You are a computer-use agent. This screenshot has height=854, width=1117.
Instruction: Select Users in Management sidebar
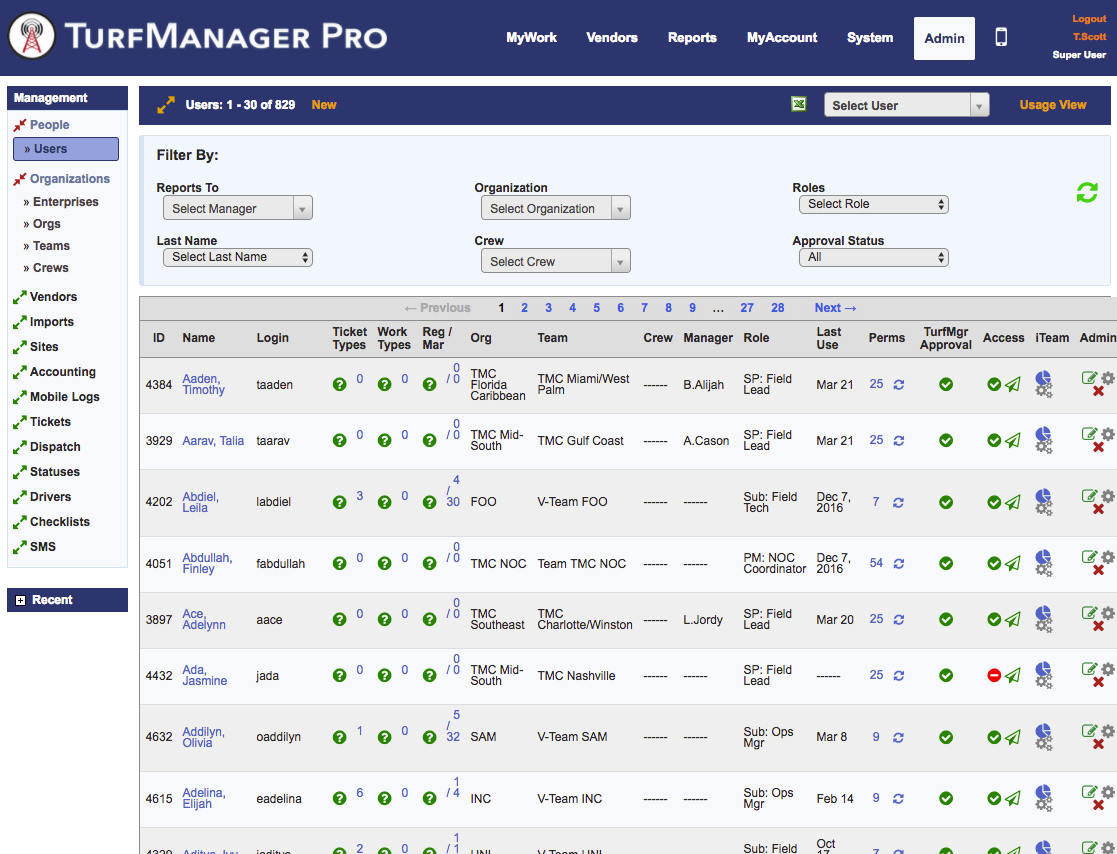(66, 149)
